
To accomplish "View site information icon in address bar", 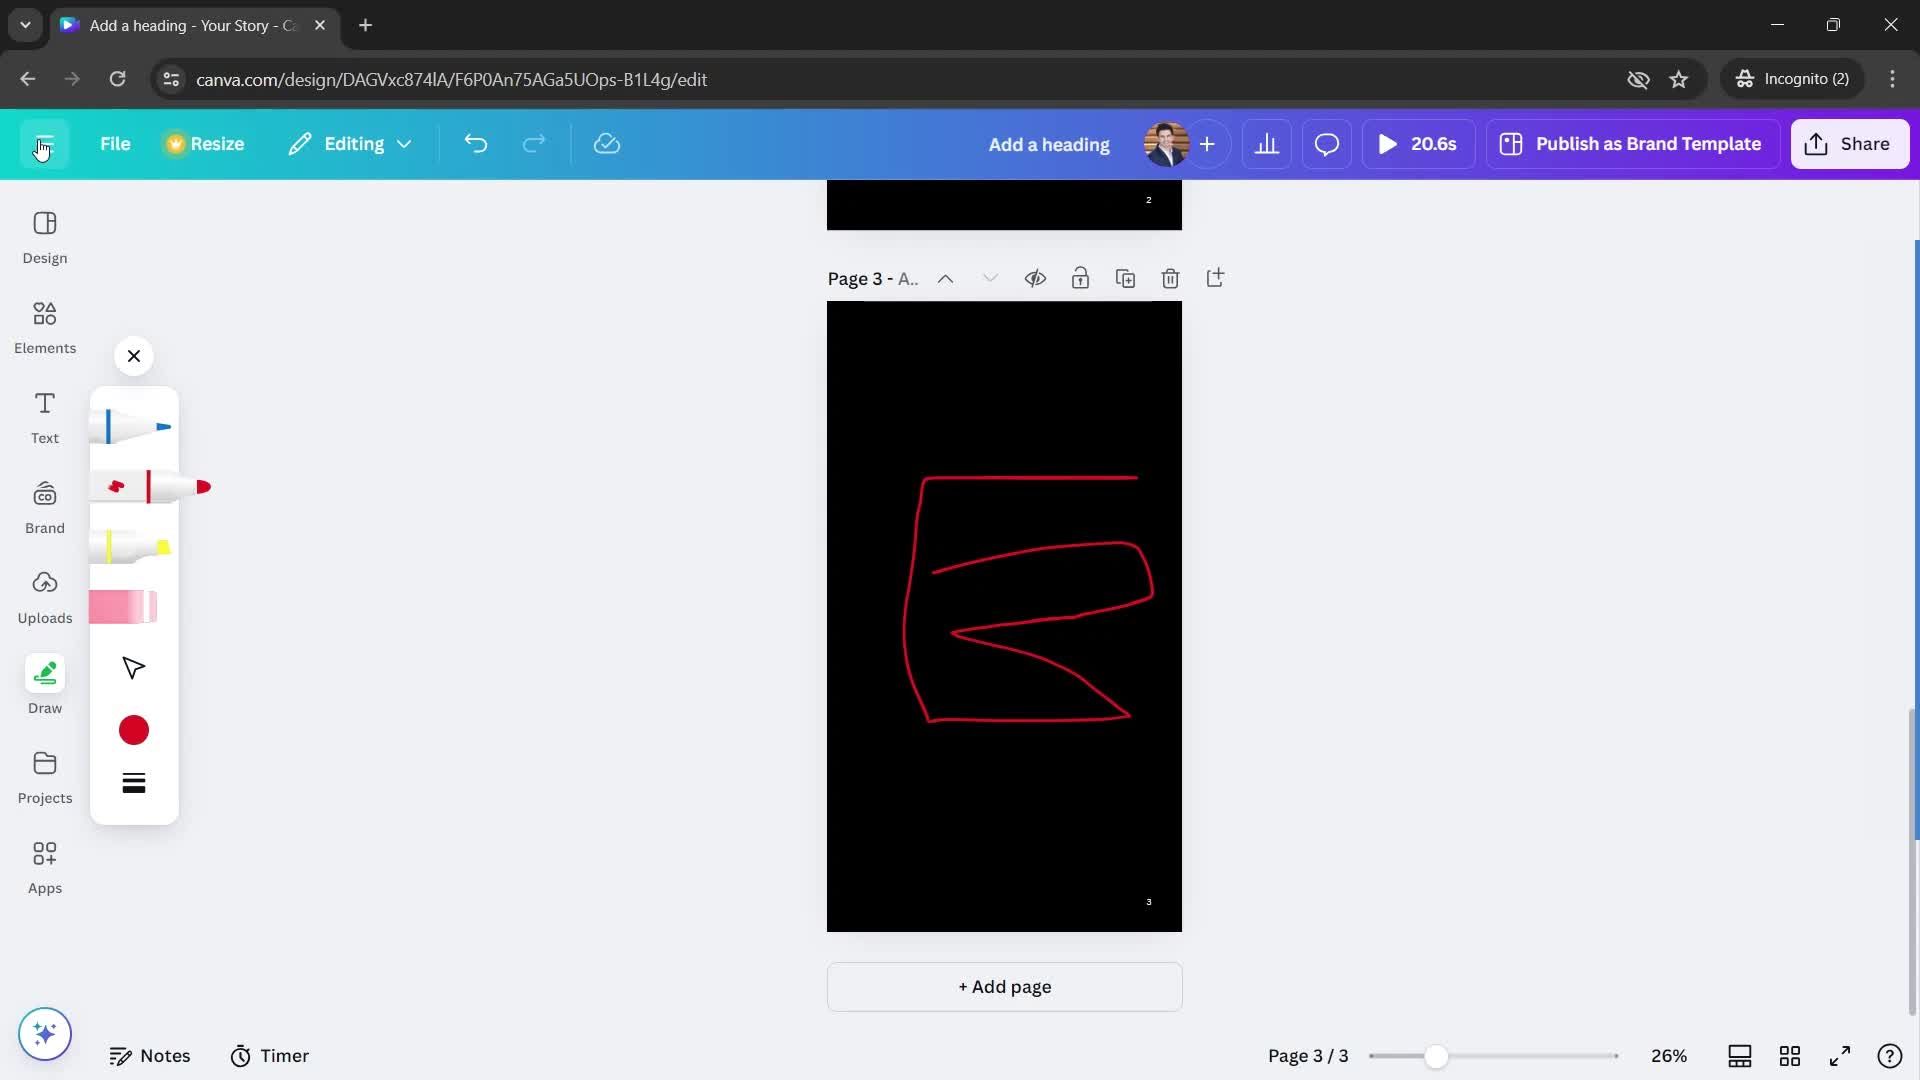I will click(171, 79).
